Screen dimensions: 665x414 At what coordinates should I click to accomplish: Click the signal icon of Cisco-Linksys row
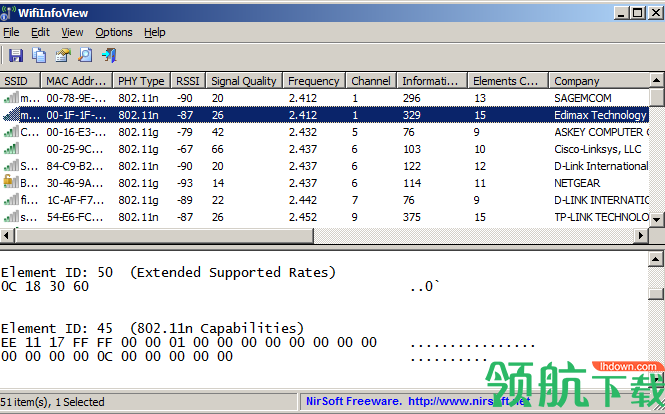[x=11, y=149]
